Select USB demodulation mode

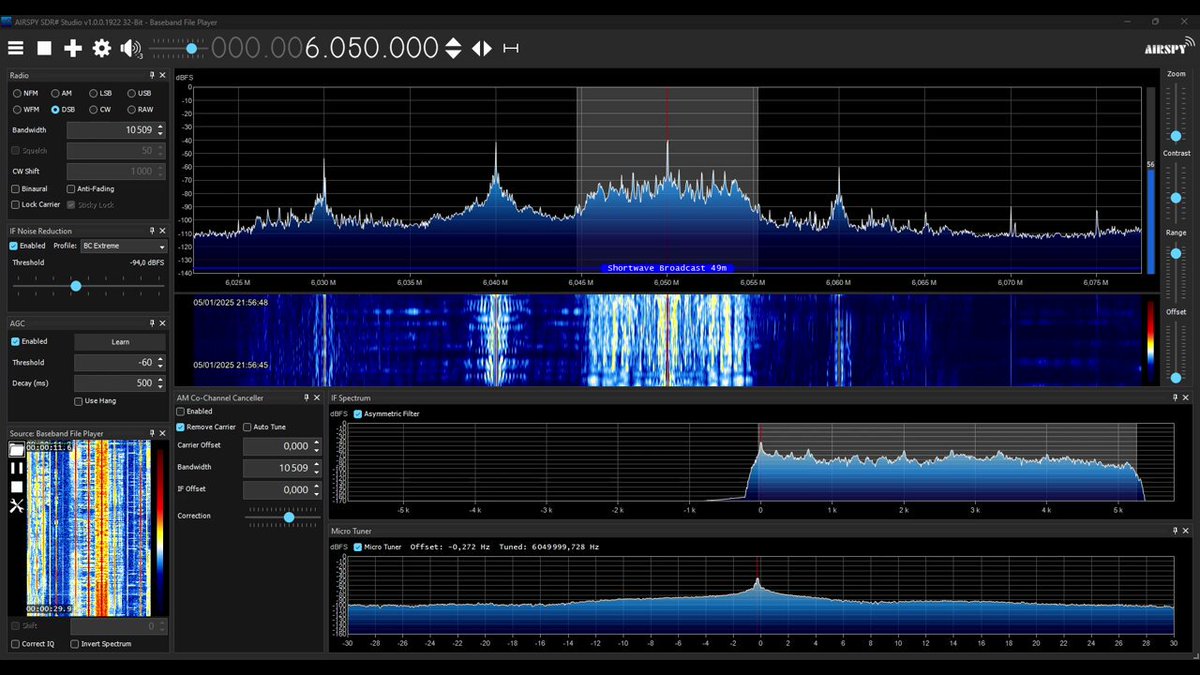tap(138, 93)
